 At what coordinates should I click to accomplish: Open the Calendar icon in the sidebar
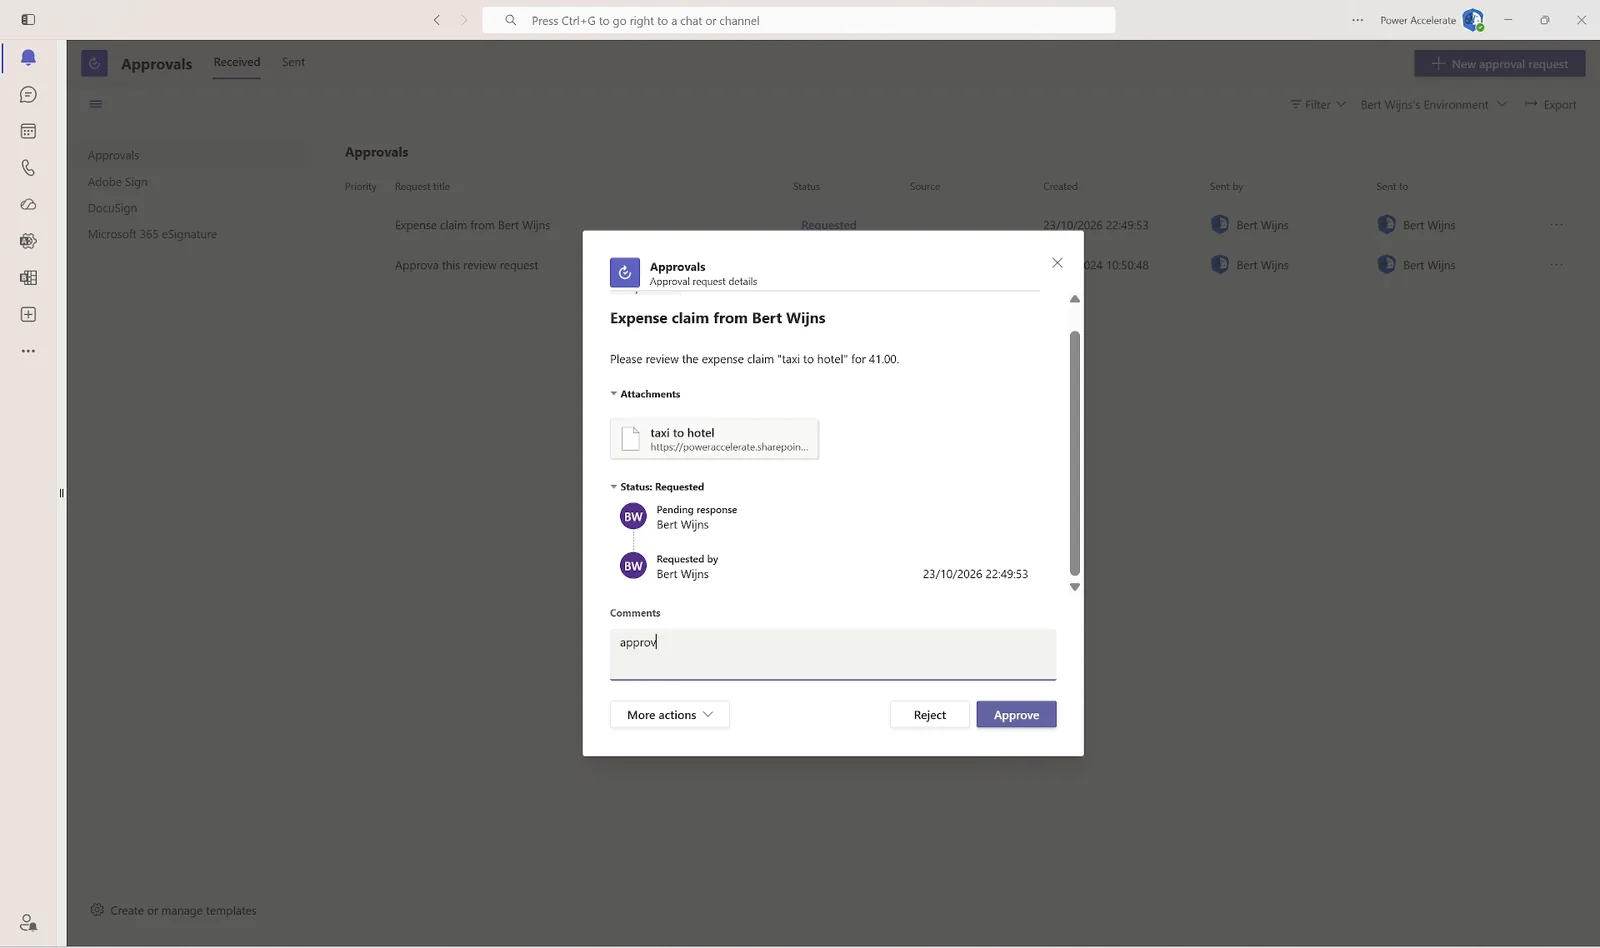click(x=28, y=131)
